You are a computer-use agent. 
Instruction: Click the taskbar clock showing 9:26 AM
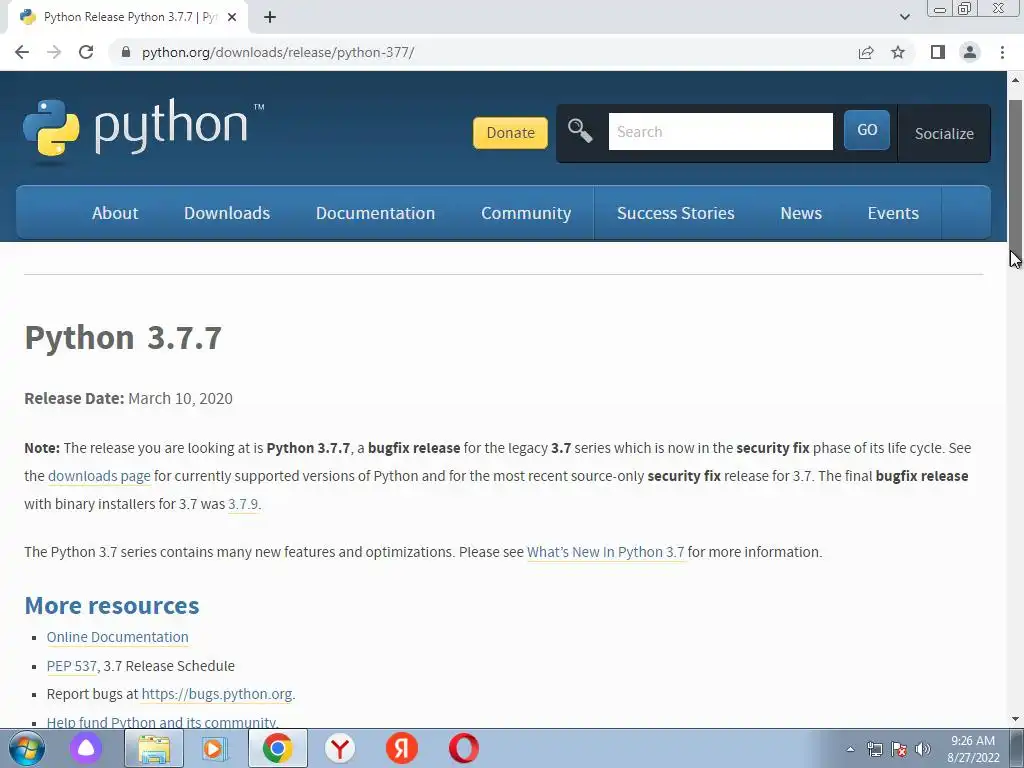(x=973, y=749)
